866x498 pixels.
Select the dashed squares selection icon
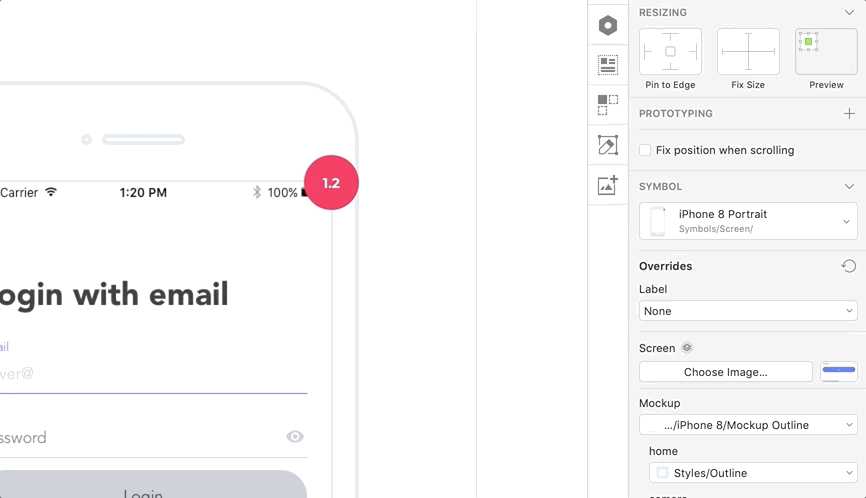coord(608,105)
